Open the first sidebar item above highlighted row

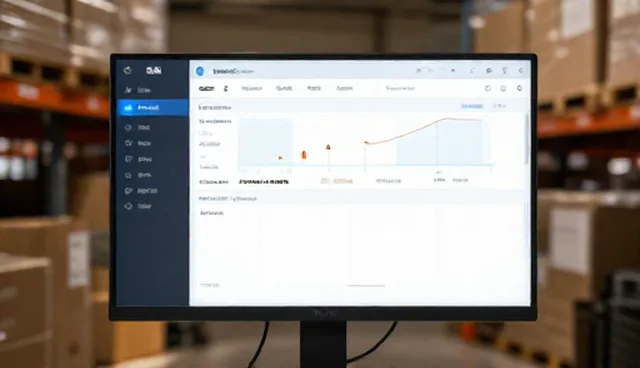tap(138, 90)
